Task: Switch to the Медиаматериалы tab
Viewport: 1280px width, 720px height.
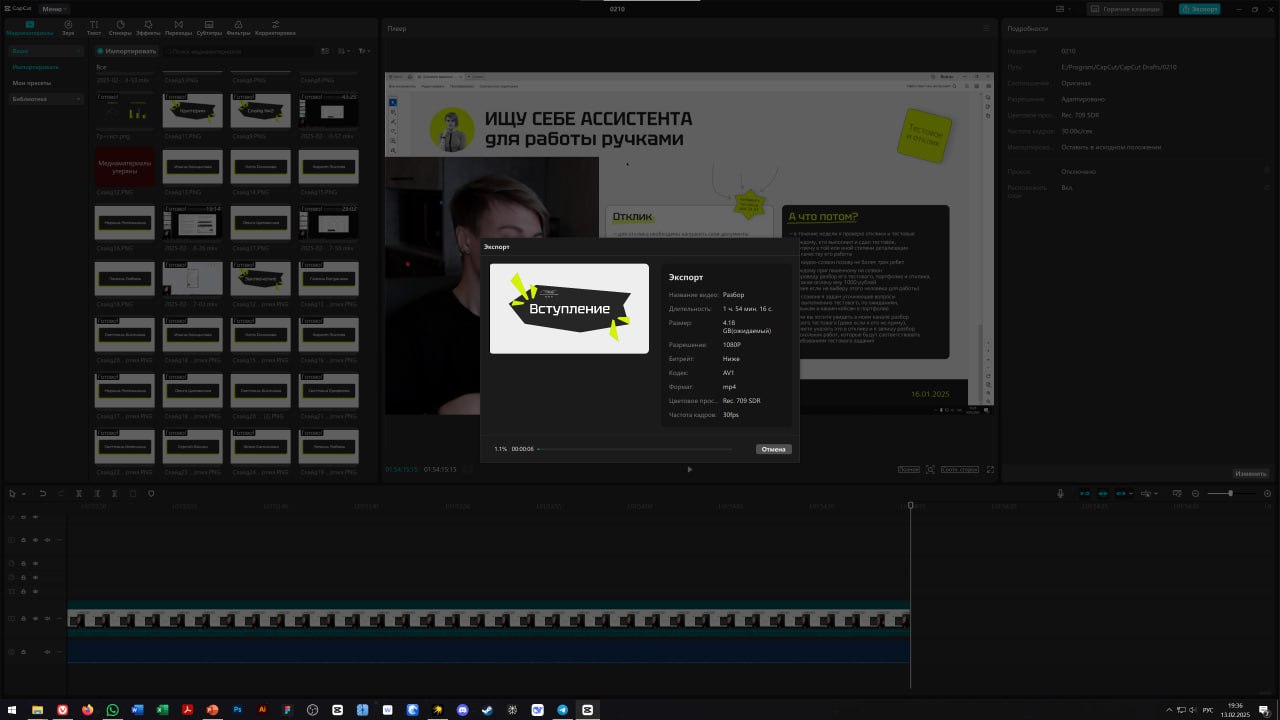Action: pyautogui.click(x=29, y=27)
